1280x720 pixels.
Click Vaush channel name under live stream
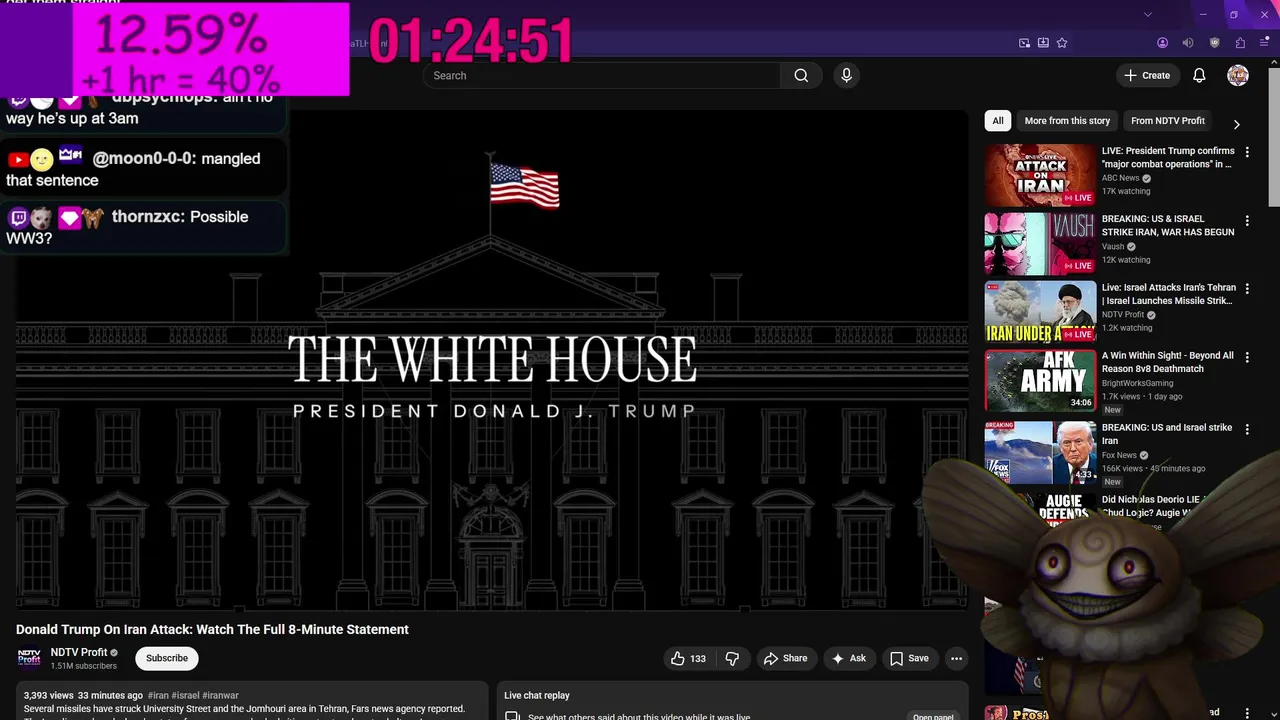1113,246
